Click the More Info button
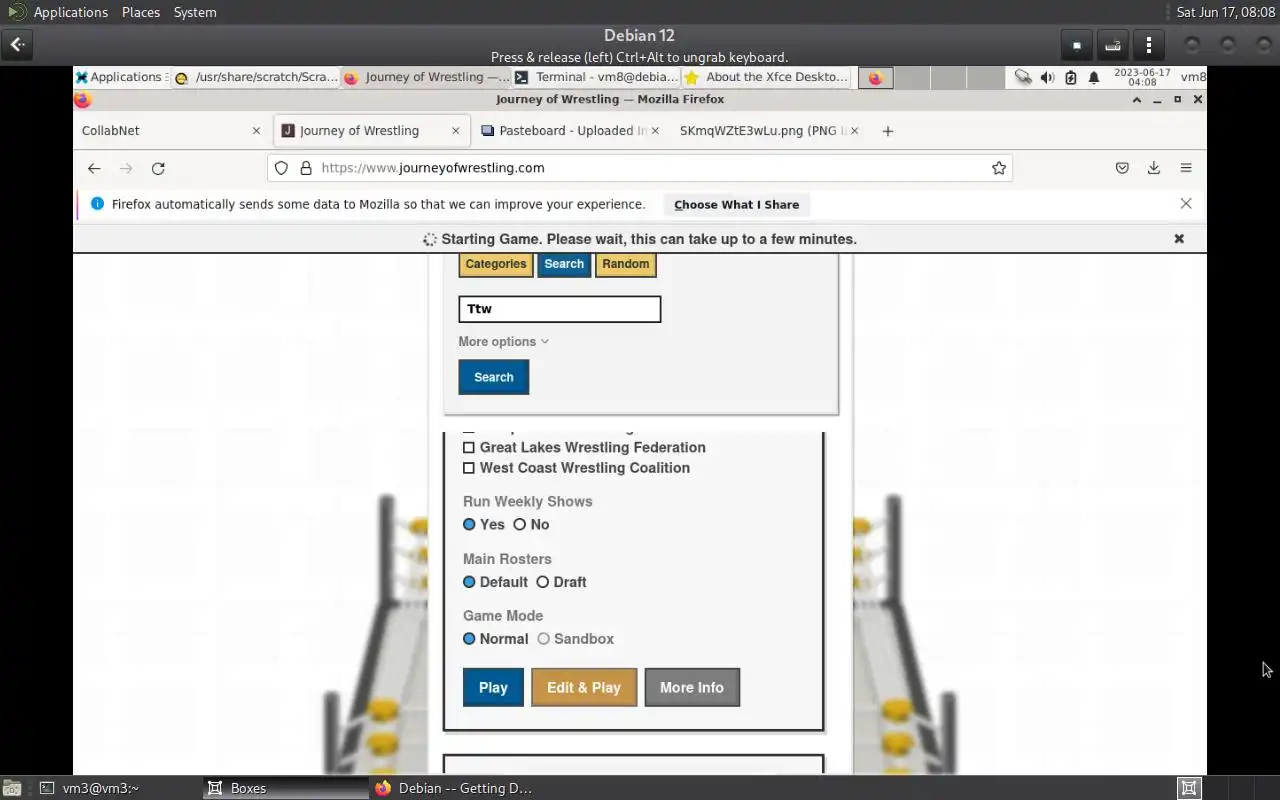1280x800 pixels. [692, 688]
